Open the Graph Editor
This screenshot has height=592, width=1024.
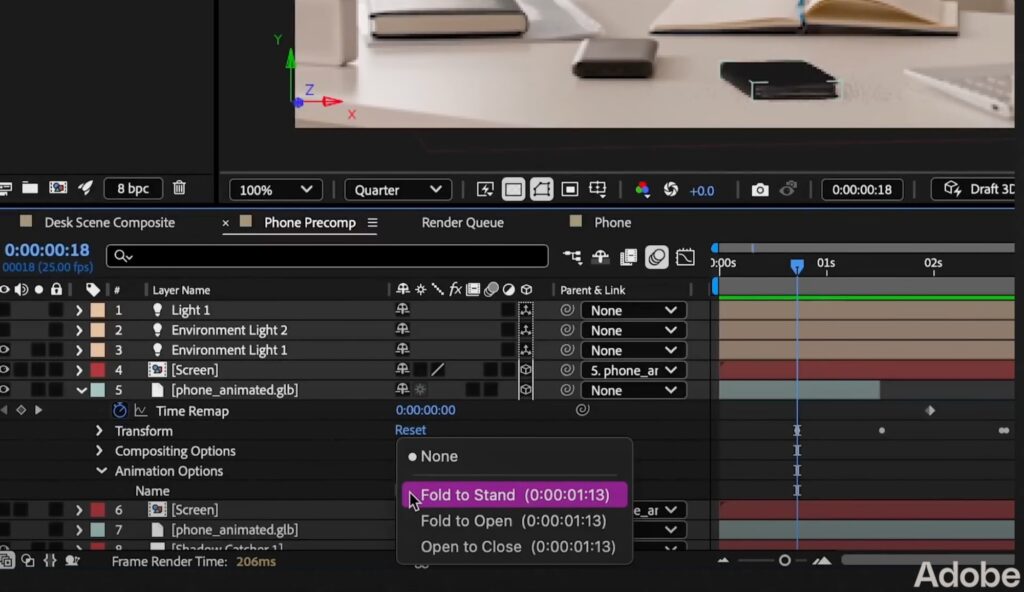point(685,257)
